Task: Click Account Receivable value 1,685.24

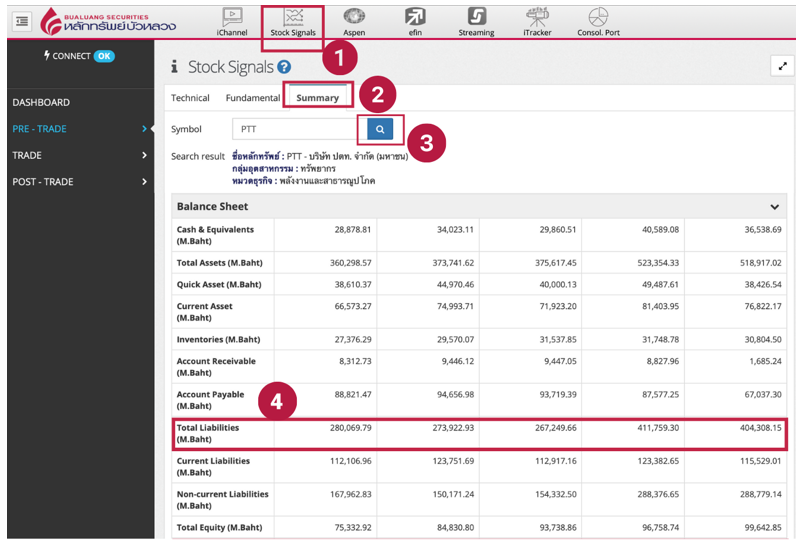Action: (765, 361)
